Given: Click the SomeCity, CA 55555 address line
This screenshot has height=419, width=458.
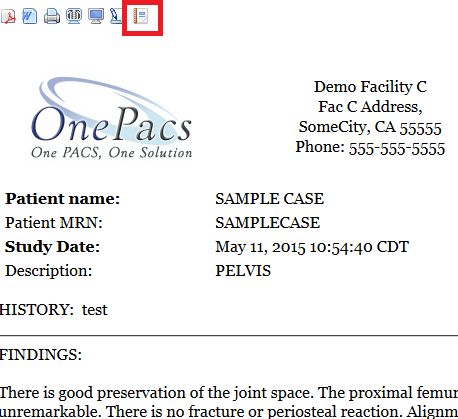Looking at the screenshot, I should tap(370, 127).
